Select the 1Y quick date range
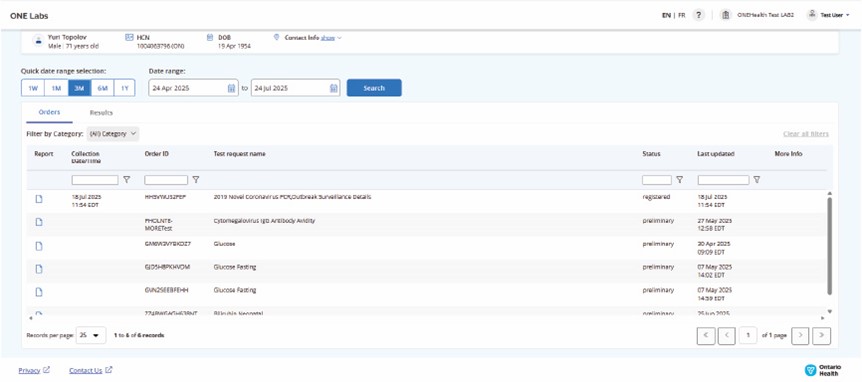The width and height of the screenshot is (862, 382). (x=124, y=88)
